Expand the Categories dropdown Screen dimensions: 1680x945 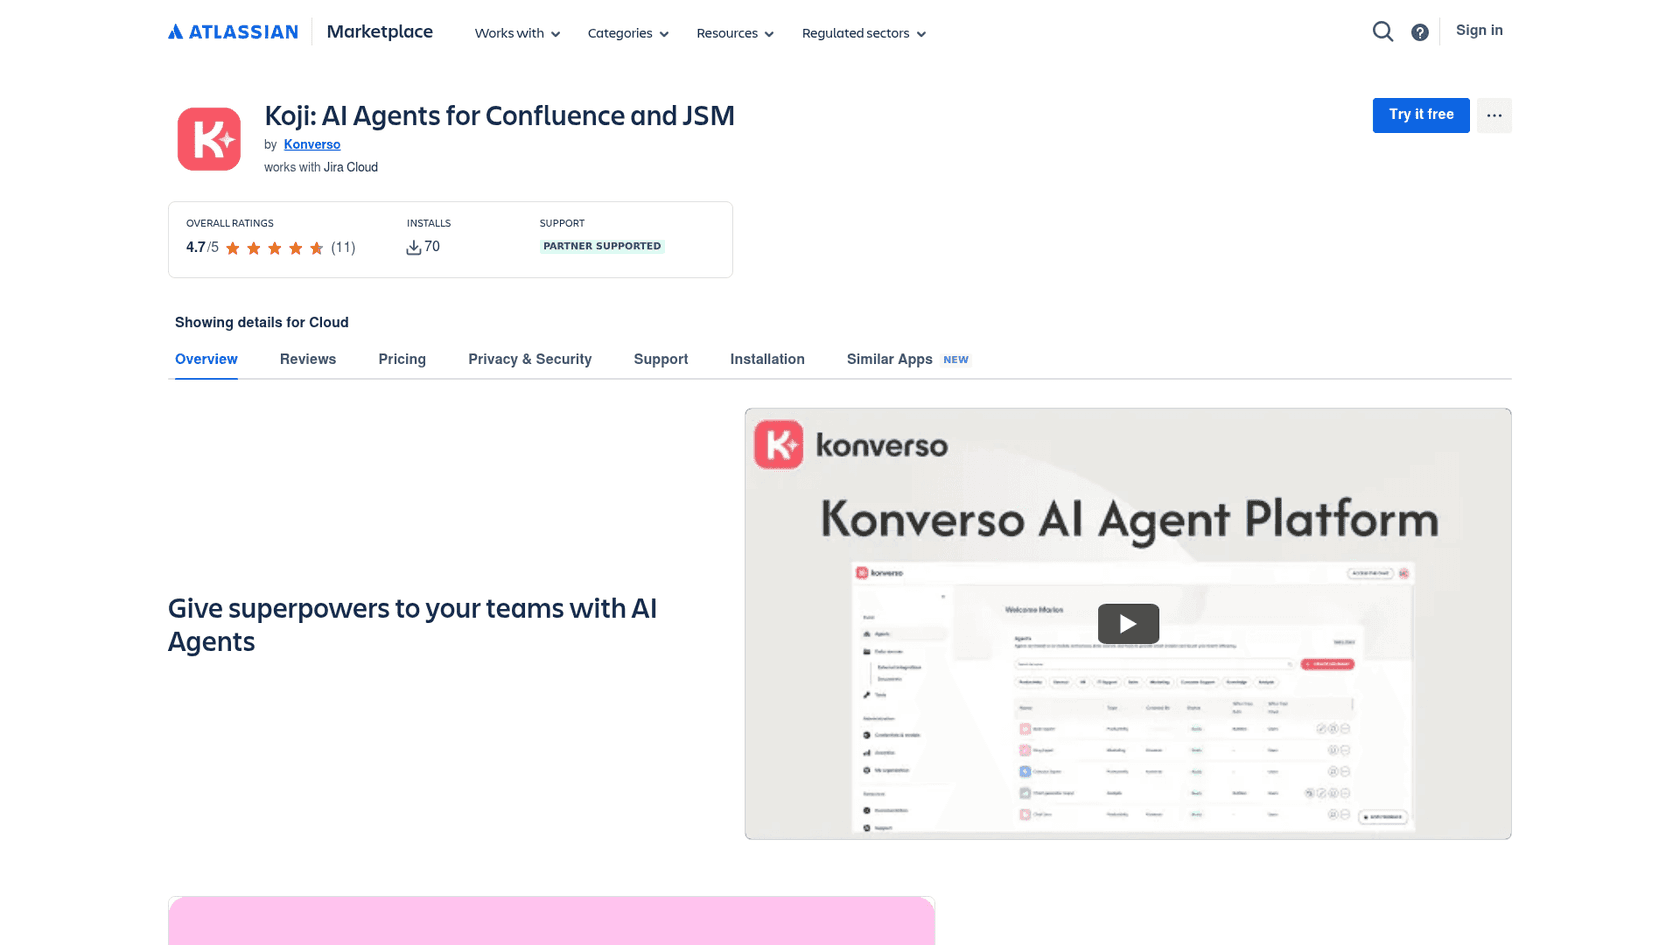[628, 33]
